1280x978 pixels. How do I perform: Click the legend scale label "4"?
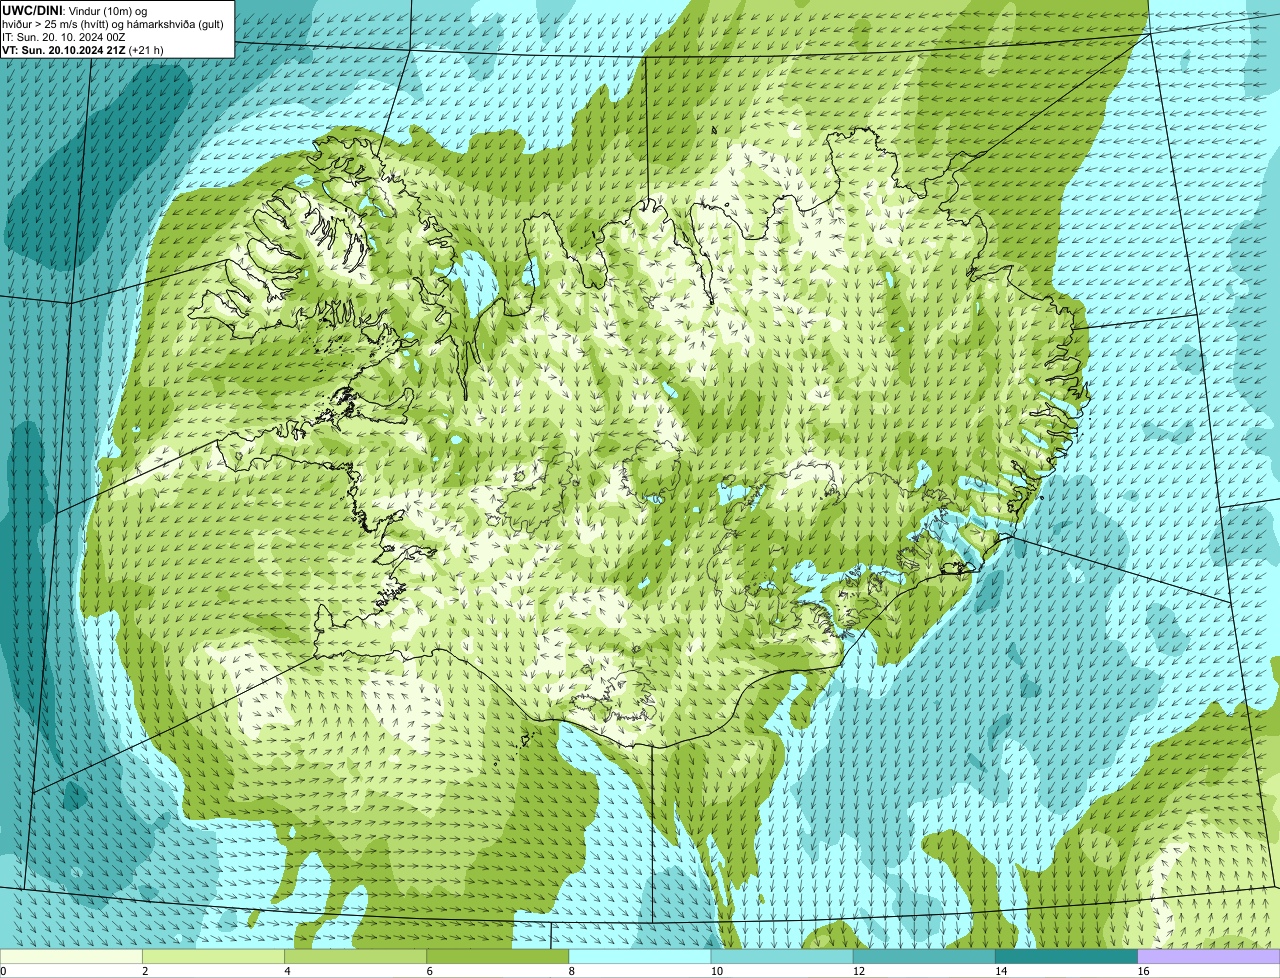coord(287,971)
